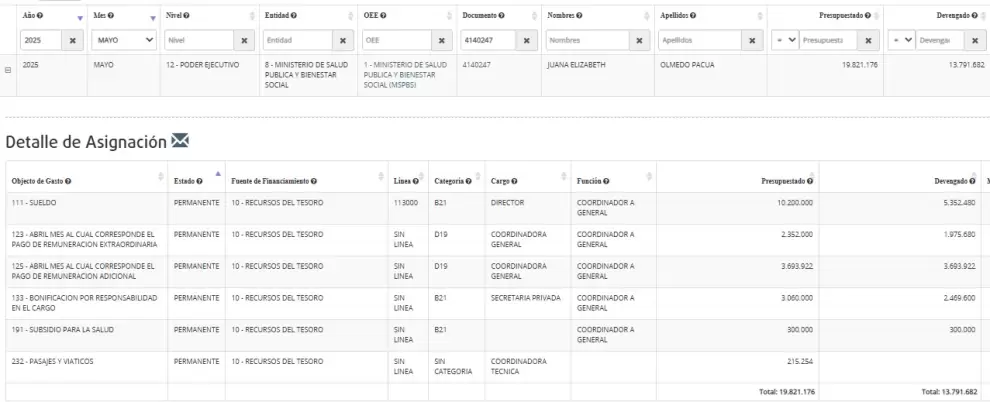The height and width of the screenshot is (402, 990).
Task: Show help icon next to Categoria header
Action: (x=468, y=181)
